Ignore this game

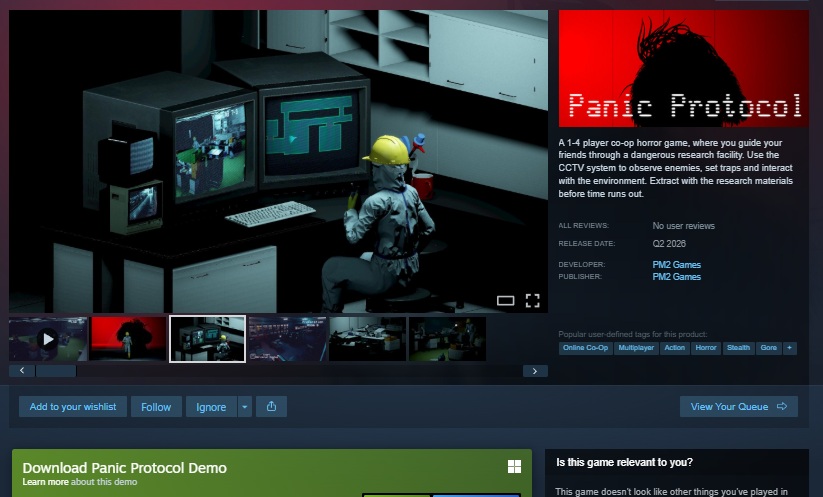click(x=211, y=407)
